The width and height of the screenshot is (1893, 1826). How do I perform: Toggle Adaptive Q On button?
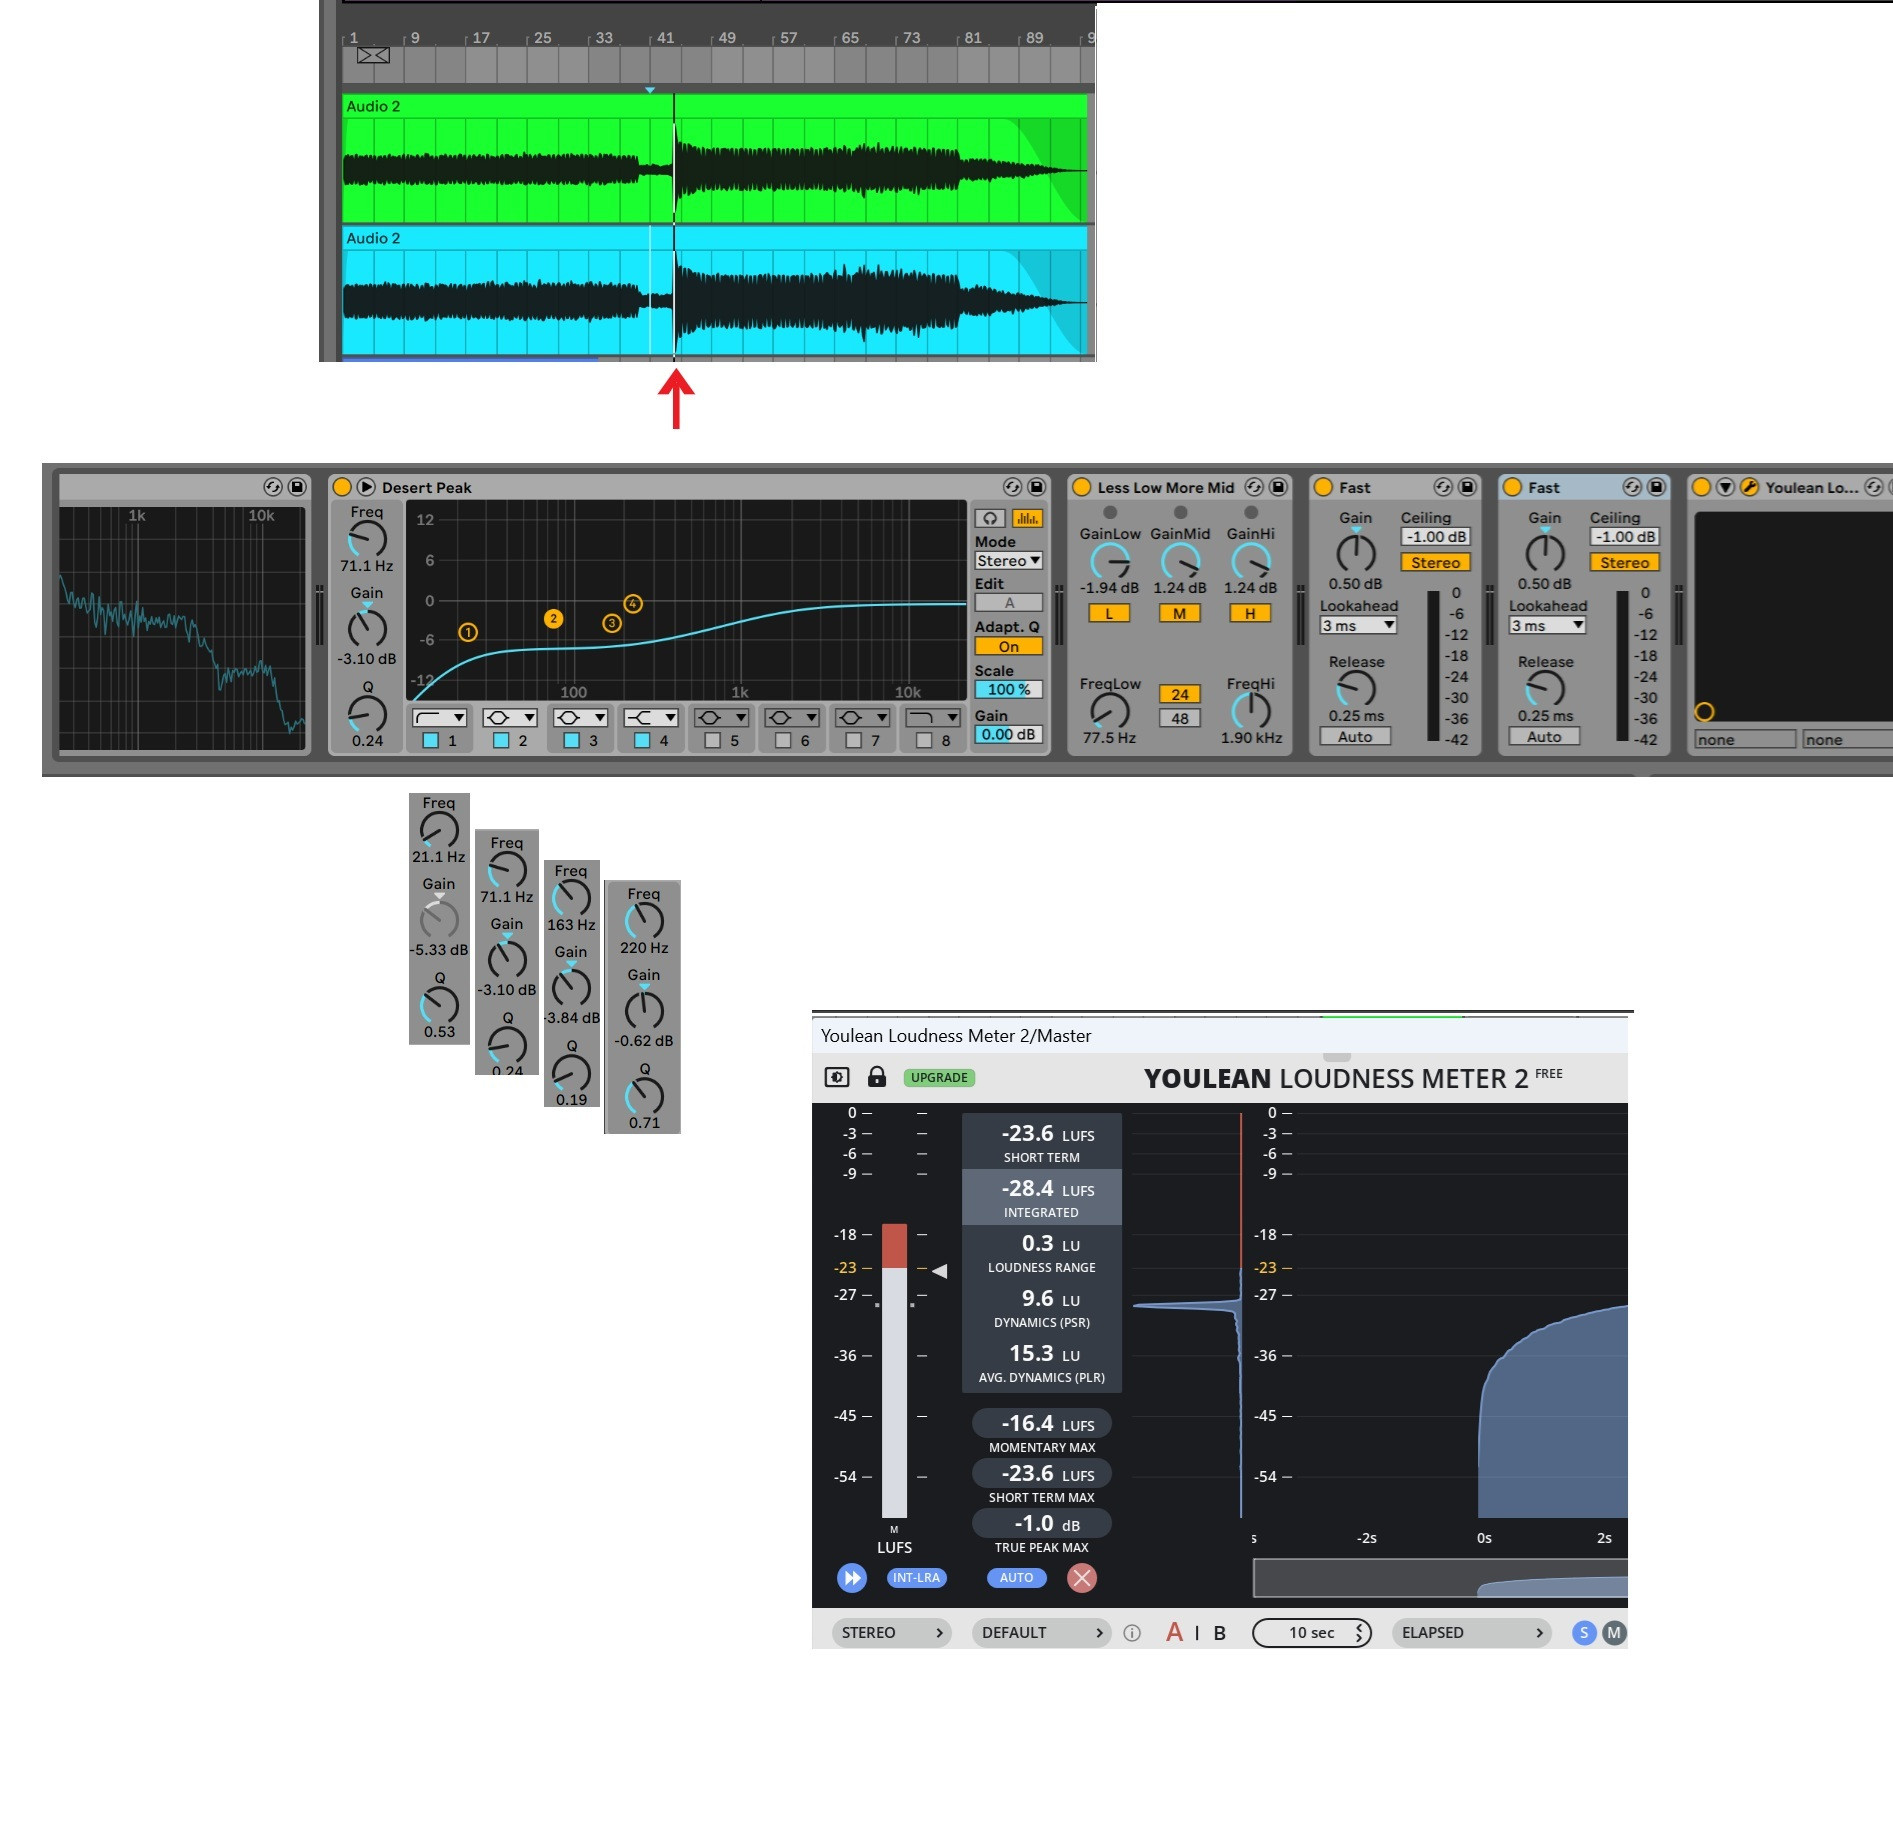pyautogui.click(x=1008, y=647)
